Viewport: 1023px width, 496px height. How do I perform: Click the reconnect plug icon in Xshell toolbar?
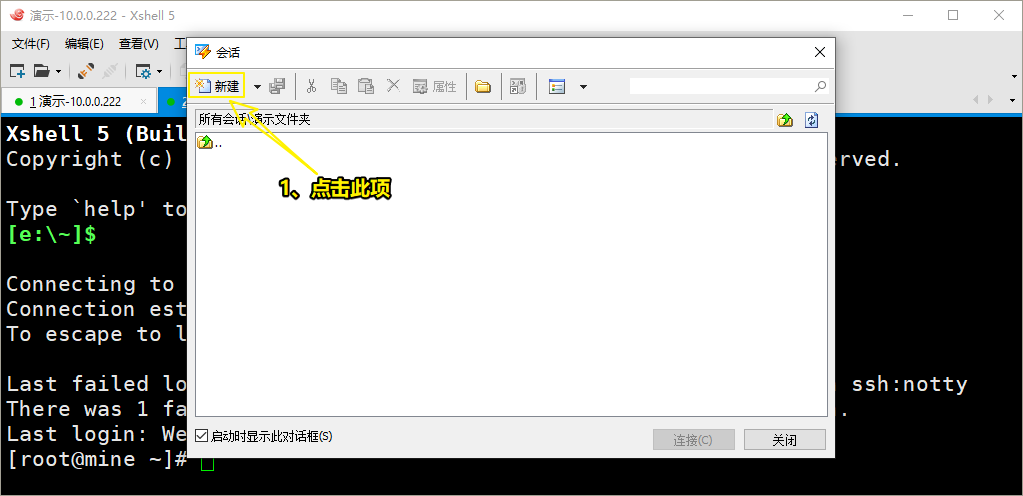pos(85,70)
